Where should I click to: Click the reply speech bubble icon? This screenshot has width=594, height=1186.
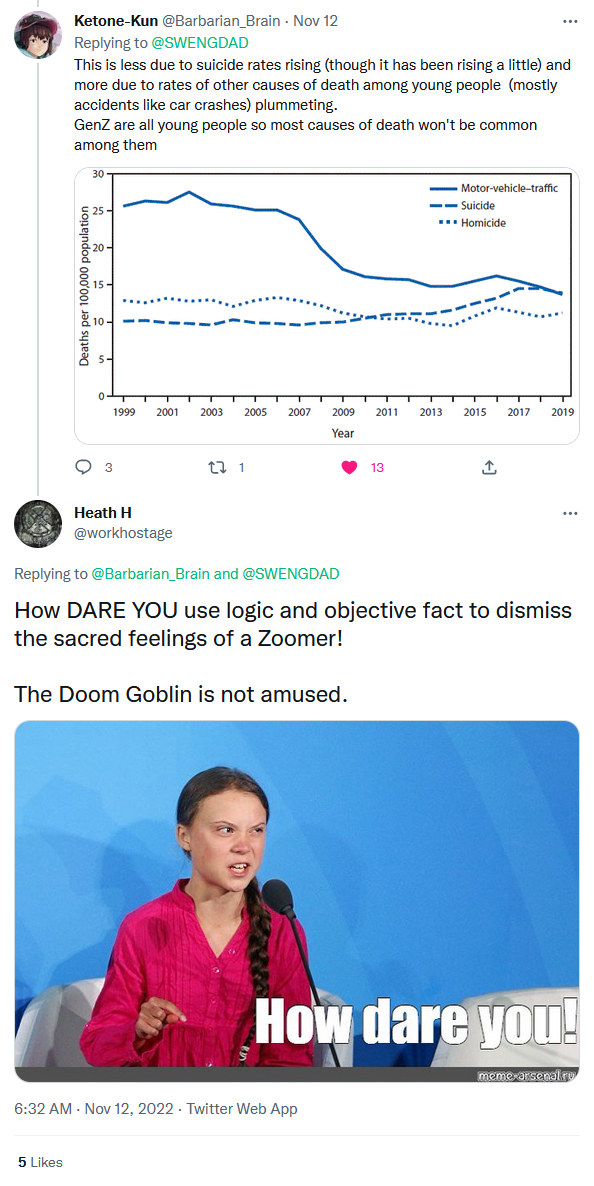click(x=83, y=467)
